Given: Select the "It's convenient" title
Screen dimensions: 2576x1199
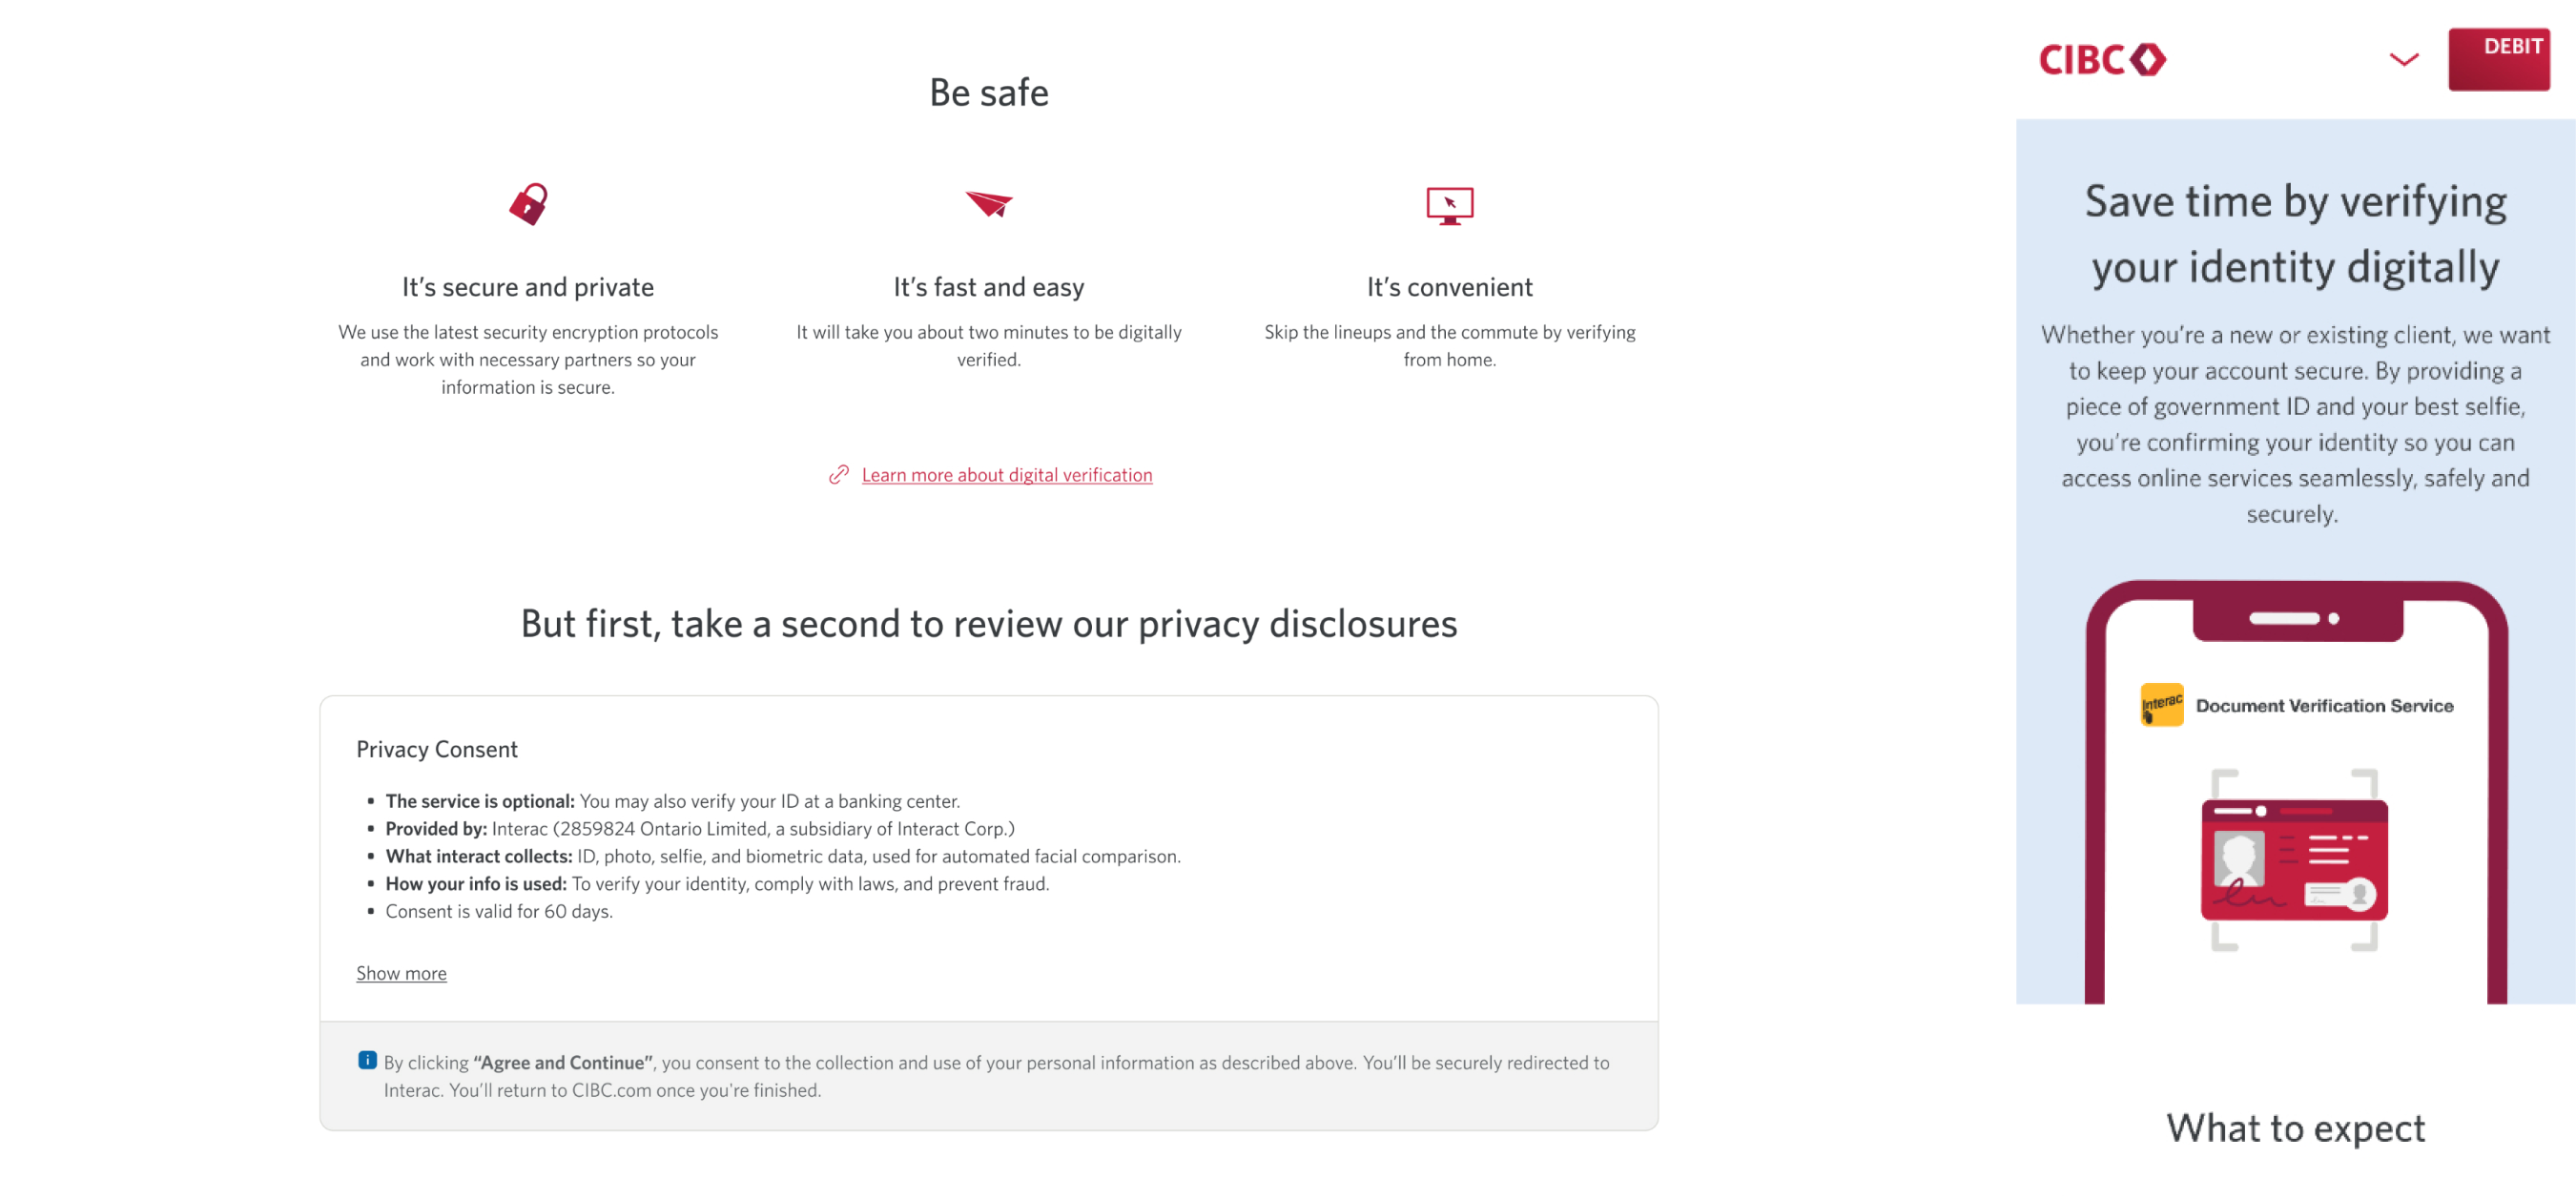Looking at the screenshot, I should click(x=1449, y=287).
